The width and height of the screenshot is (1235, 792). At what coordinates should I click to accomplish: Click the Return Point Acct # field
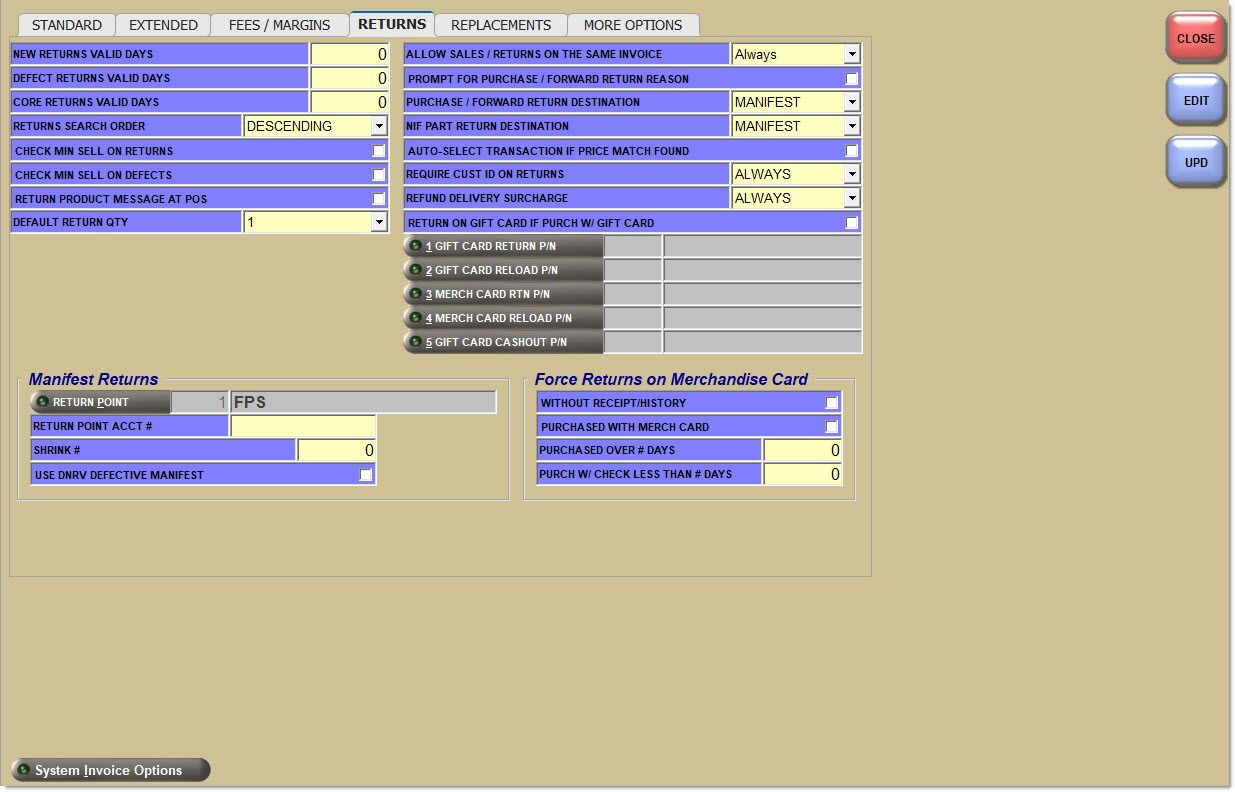point(303,427)
